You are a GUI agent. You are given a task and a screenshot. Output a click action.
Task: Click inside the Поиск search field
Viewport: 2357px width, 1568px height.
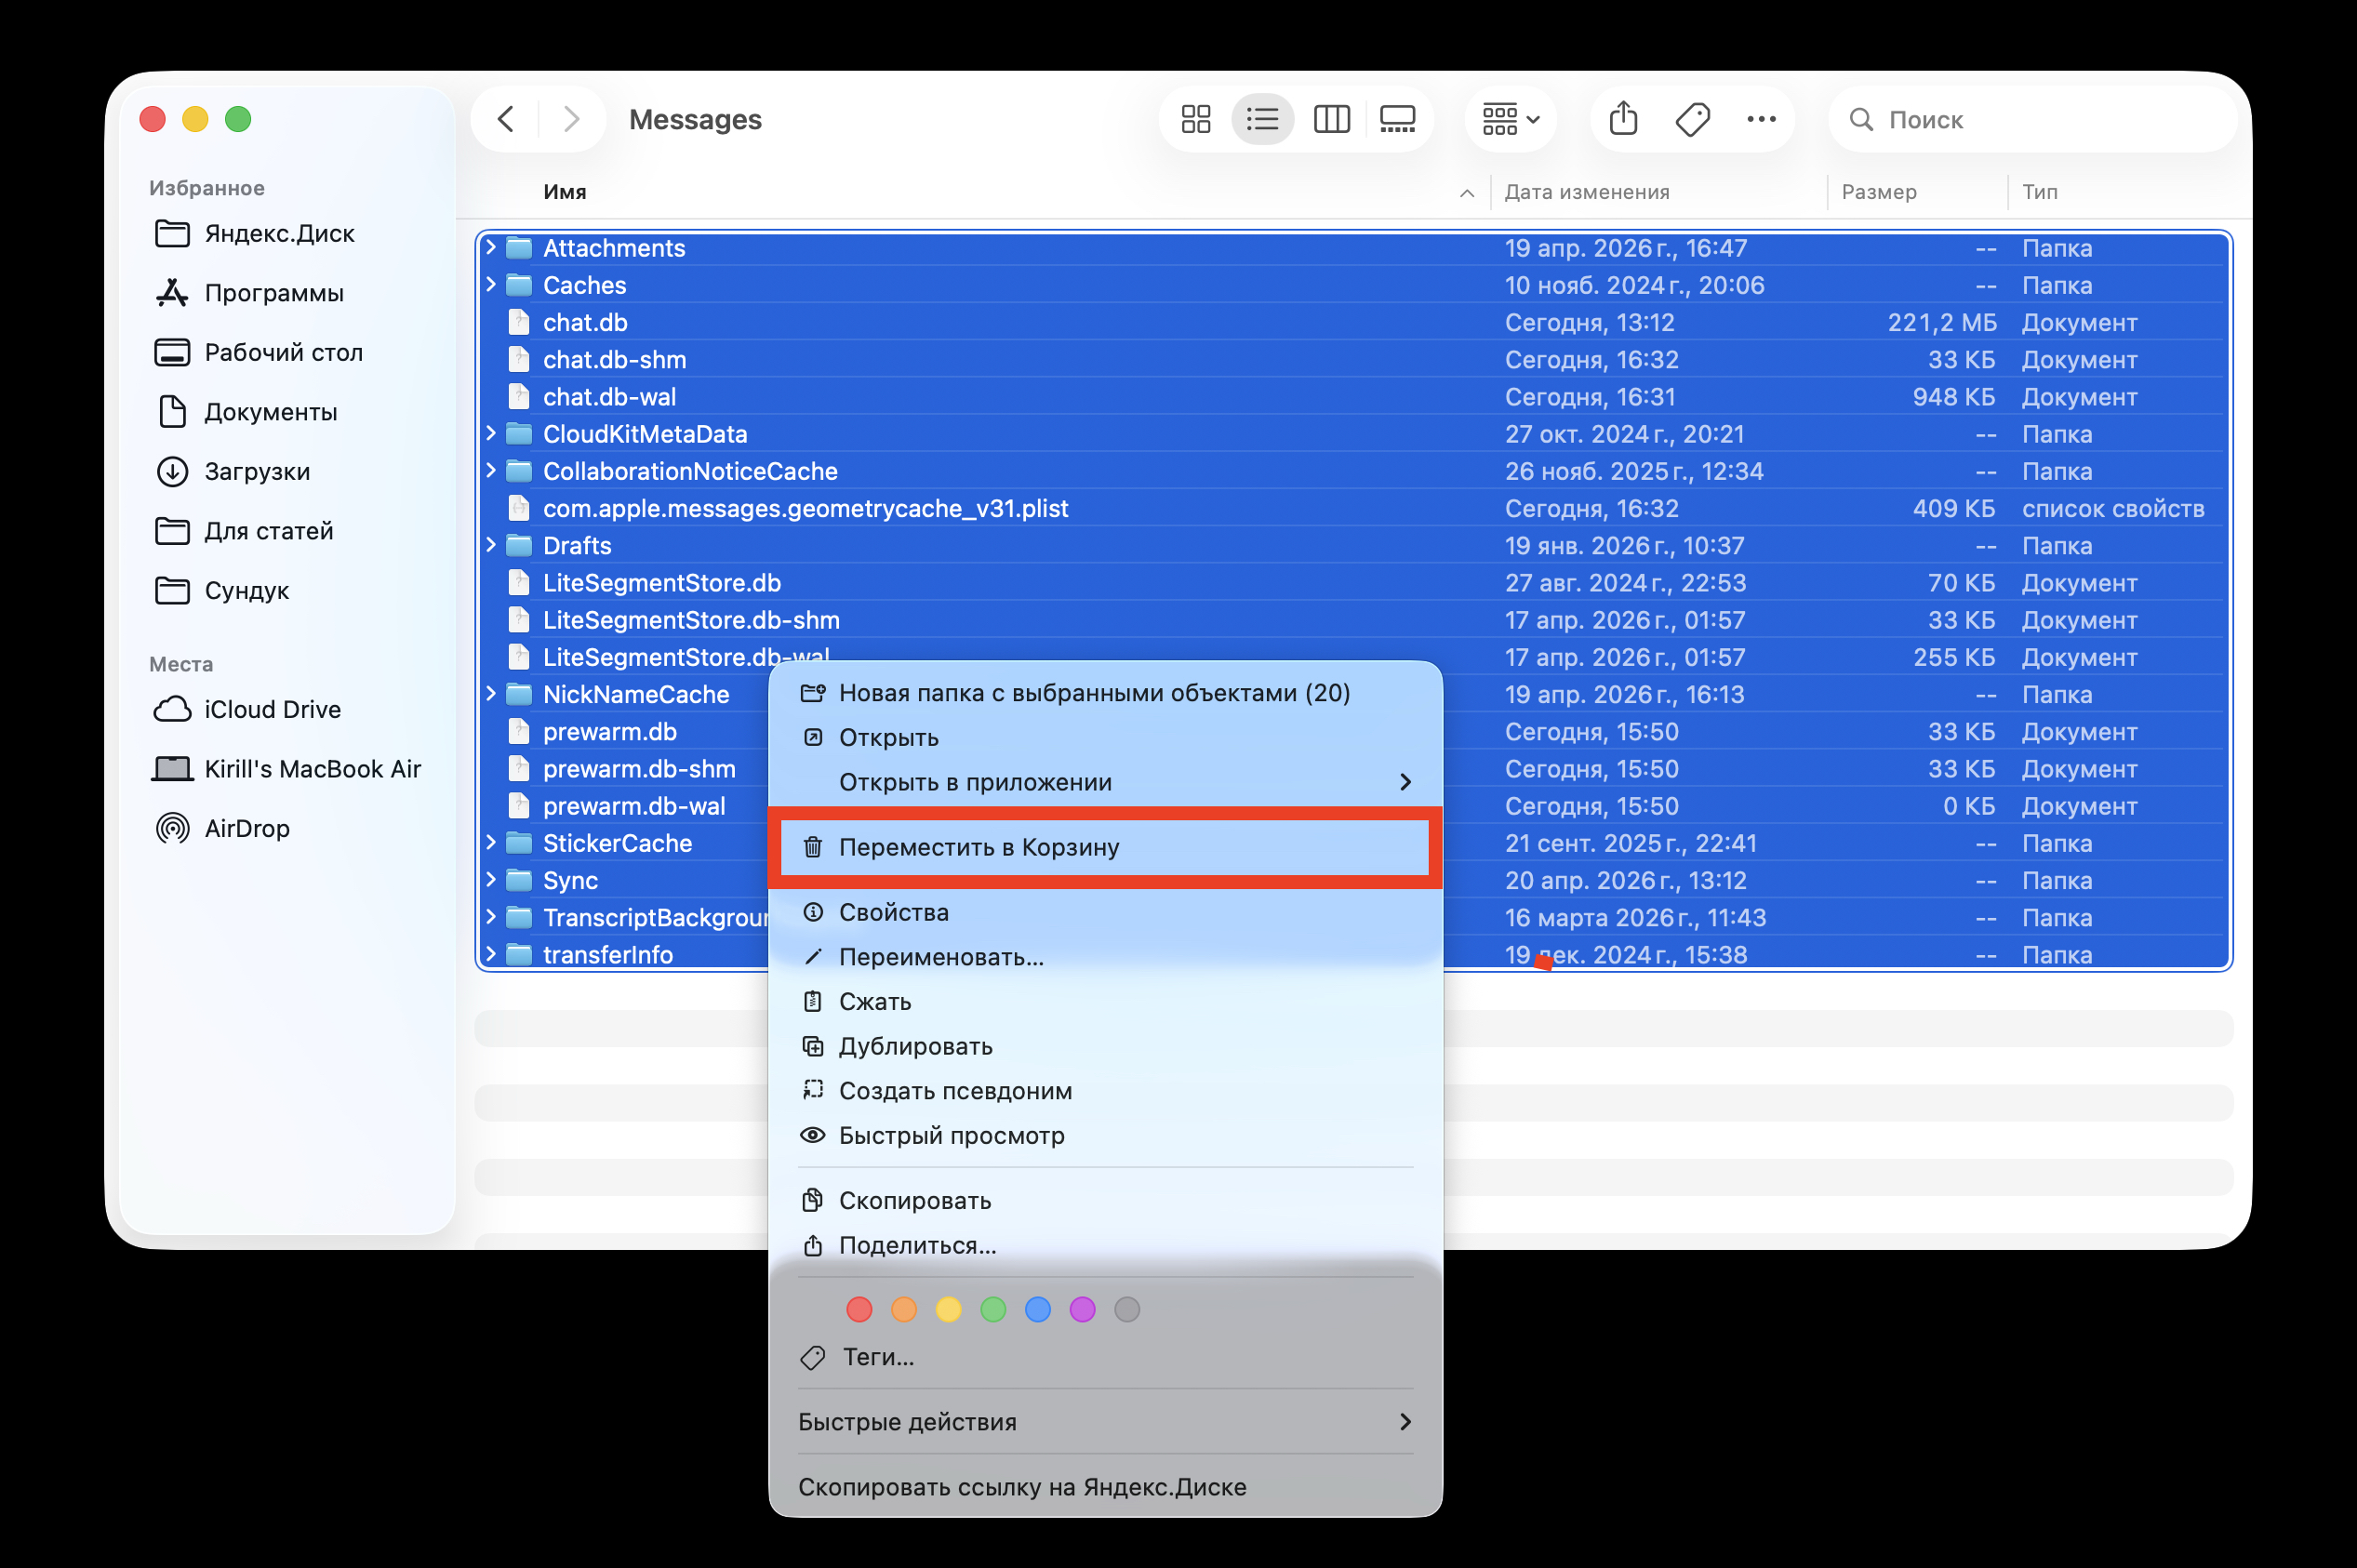pos(2030,119)
